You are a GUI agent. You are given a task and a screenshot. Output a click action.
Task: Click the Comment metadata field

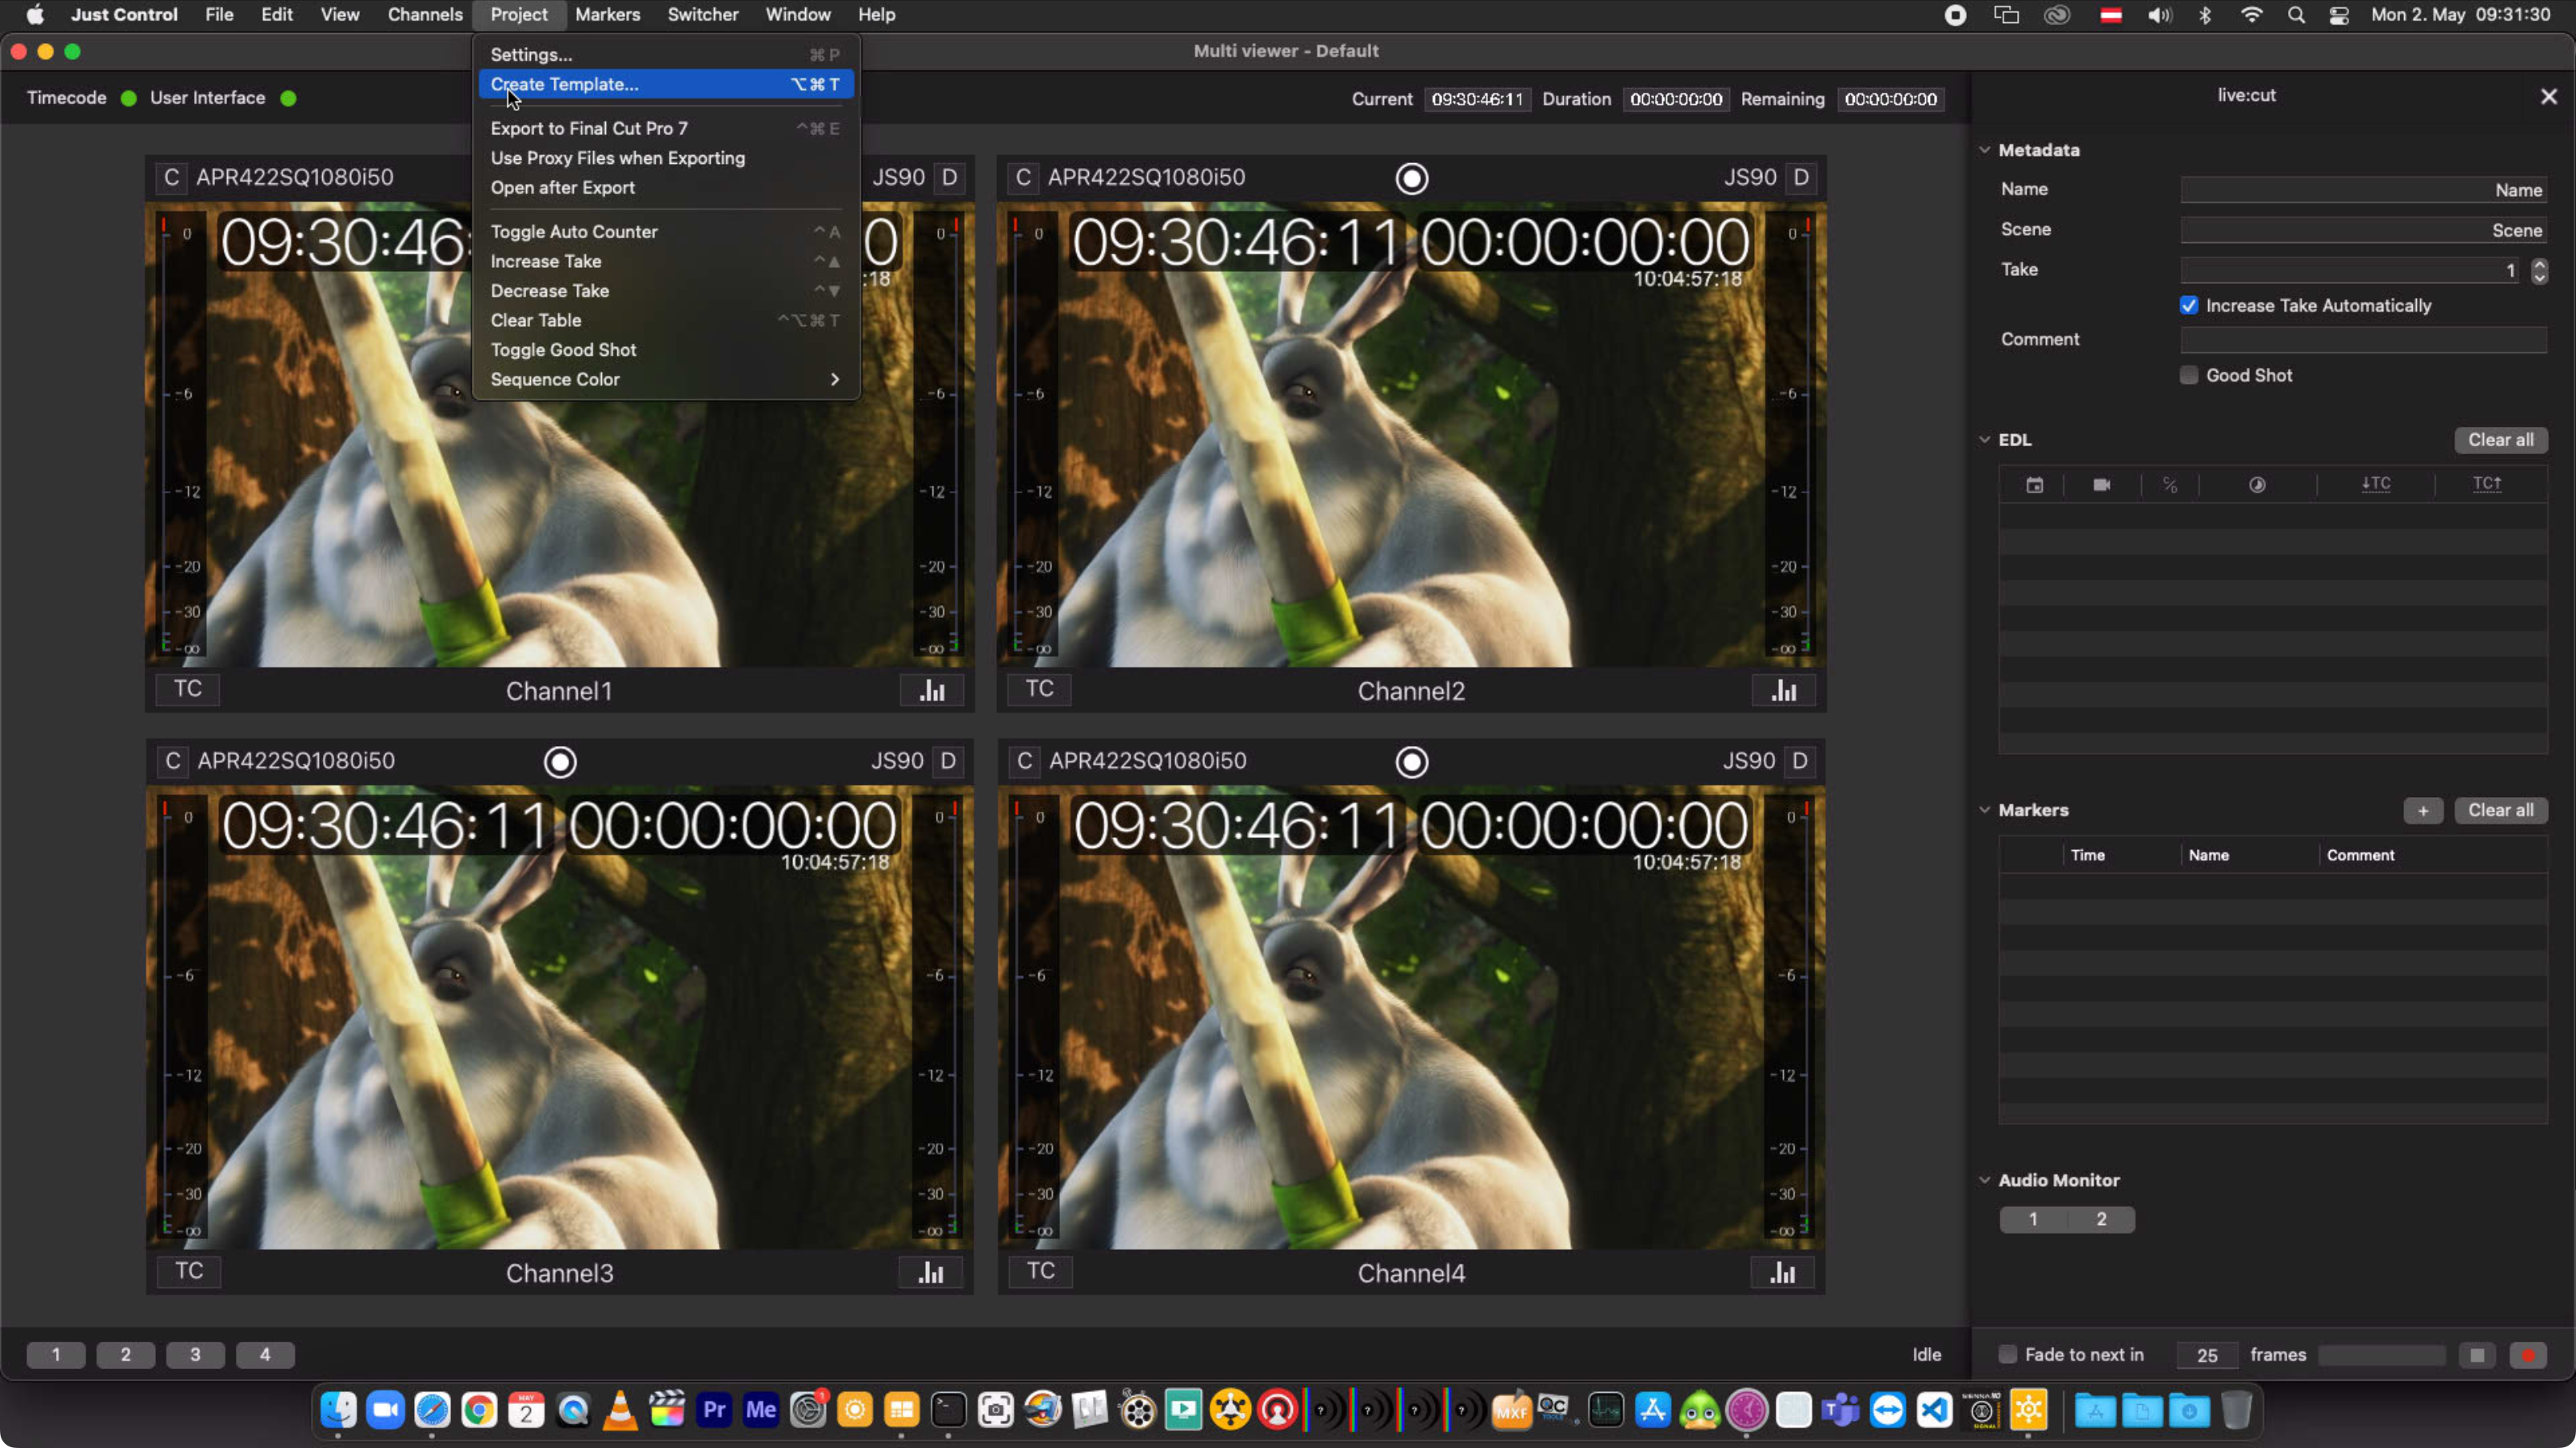click(x=2363, y=340)
